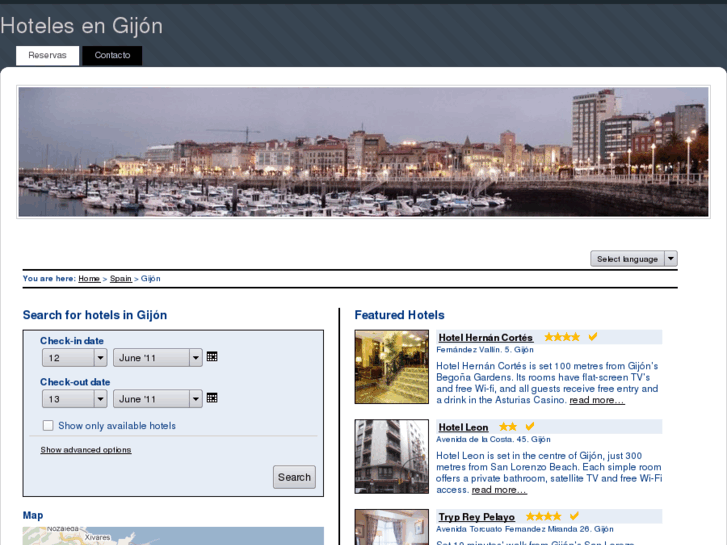Switch to the Reservas tab
Image resolution: width=727 pixels, height=545 pixels.
(47, 55)
